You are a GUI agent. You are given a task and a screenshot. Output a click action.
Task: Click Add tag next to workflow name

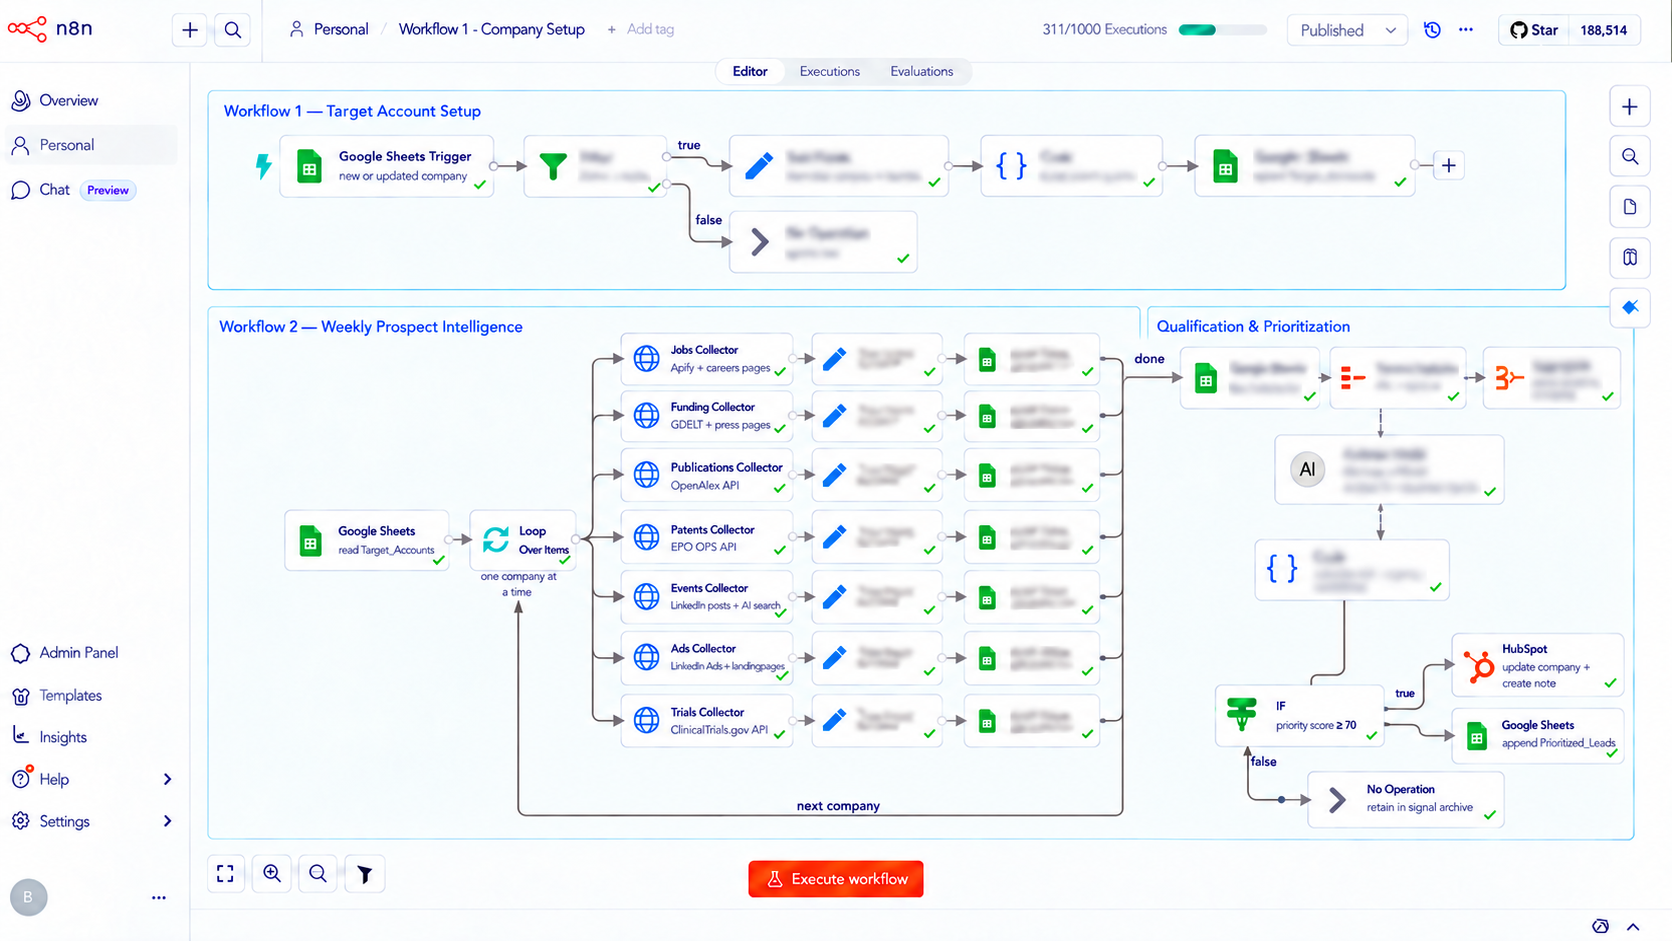pos(641,30)
